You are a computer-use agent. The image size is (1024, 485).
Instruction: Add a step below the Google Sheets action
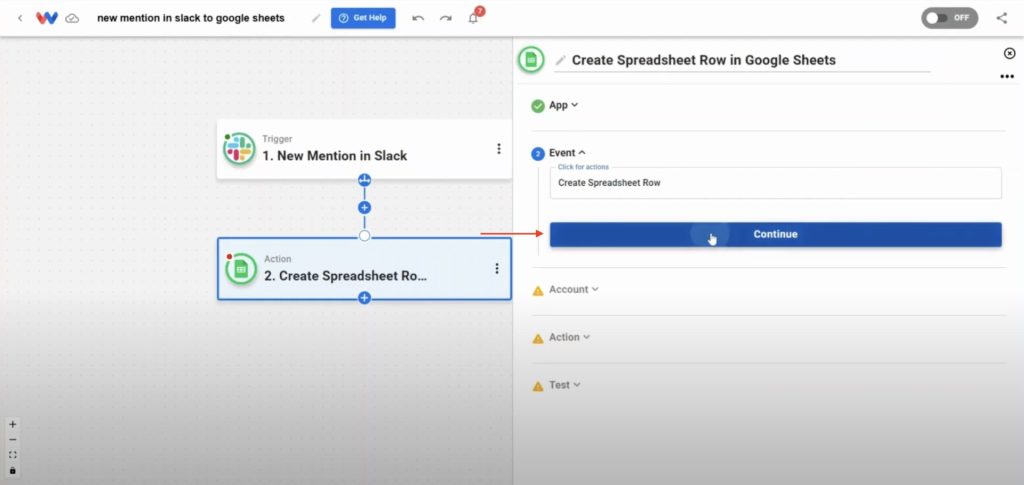(x=364, y=298)
